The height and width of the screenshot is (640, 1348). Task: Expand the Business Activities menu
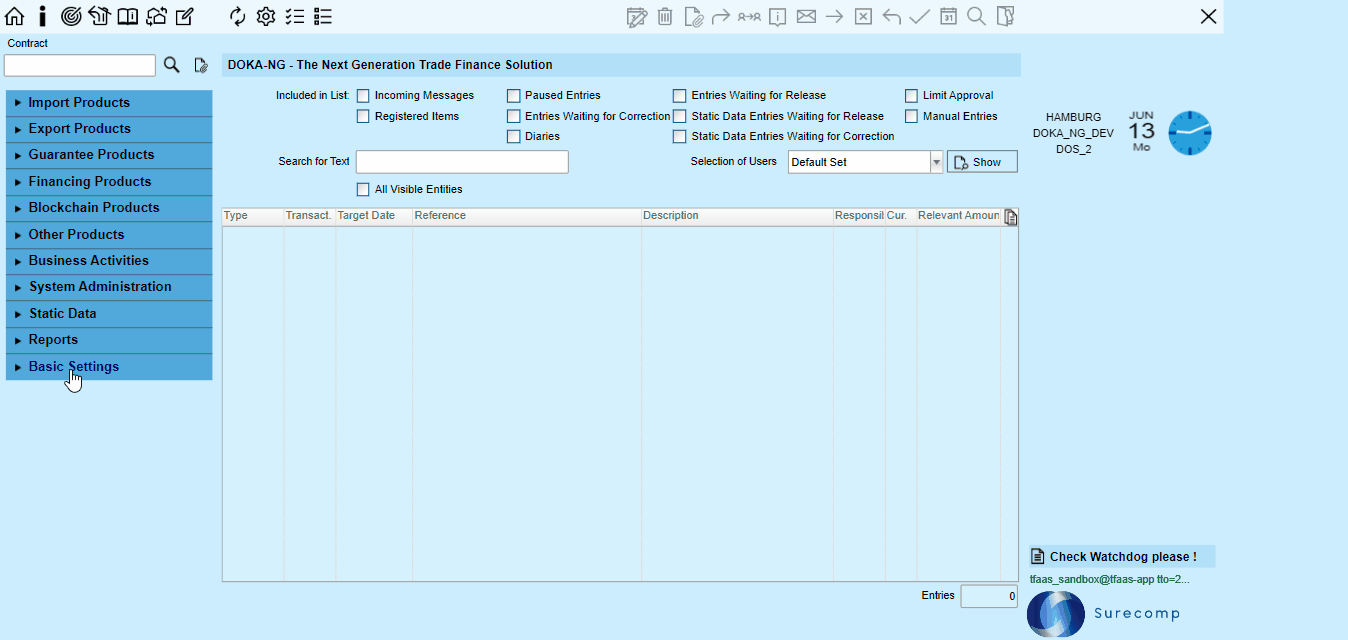pyautogui.click(x=109, y=261)
